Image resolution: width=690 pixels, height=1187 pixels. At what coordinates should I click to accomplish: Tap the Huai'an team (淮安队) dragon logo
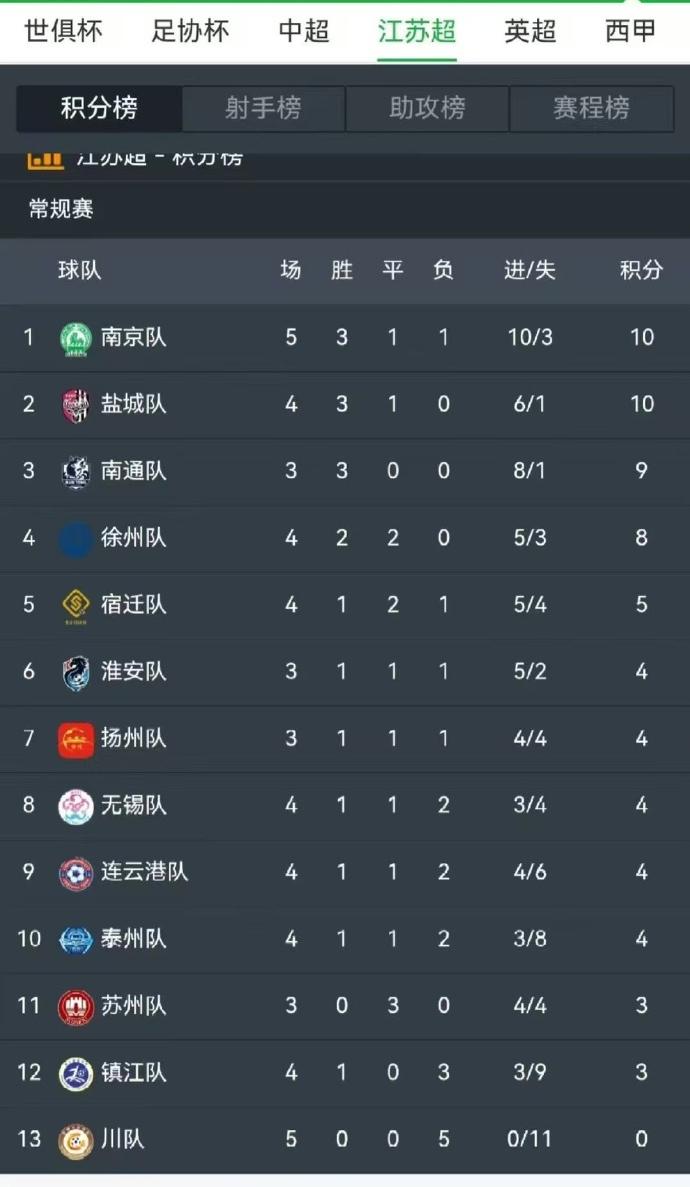tap(76, 672)
